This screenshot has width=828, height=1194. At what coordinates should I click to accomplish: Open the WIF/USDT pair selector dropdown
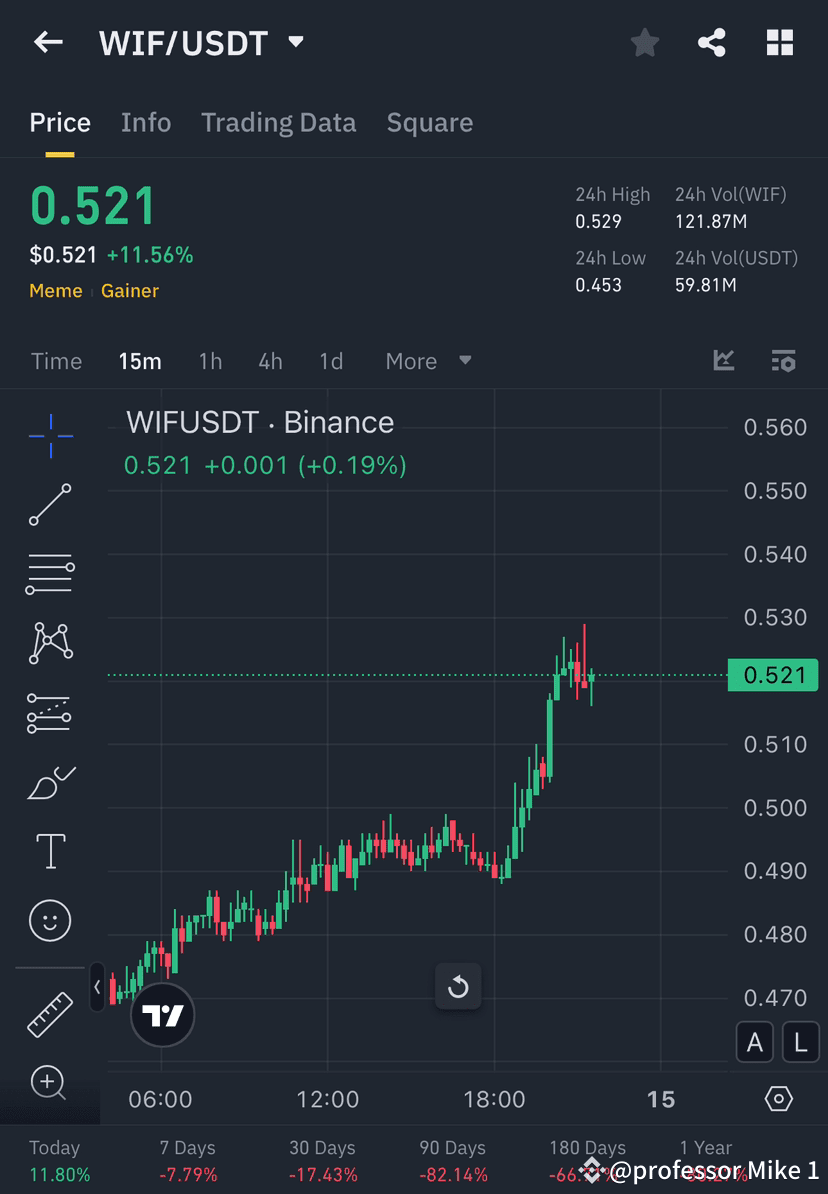pos(295,42)
